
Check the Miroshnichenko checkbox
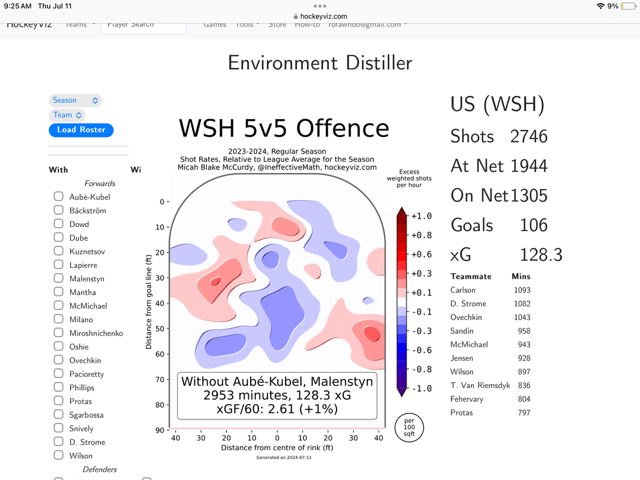coord(58,332)
